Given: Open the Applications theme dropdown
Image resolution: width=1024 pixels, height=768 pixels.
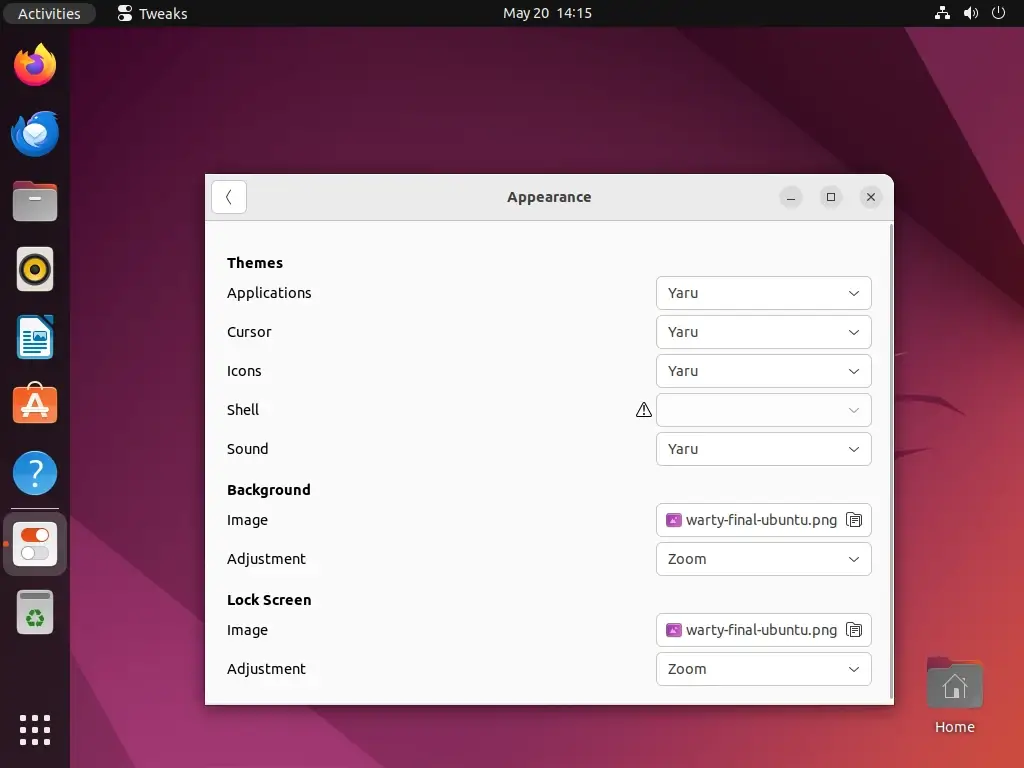Looking at the screenshot, I should 763,293.
